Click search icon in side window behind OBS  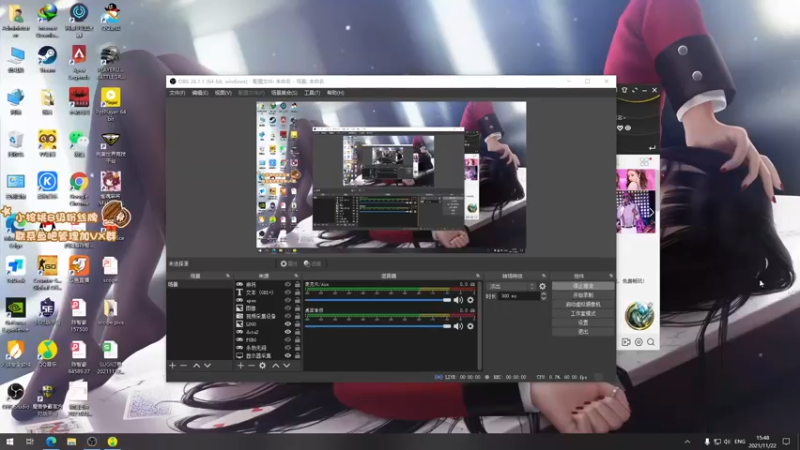[651, 342]
